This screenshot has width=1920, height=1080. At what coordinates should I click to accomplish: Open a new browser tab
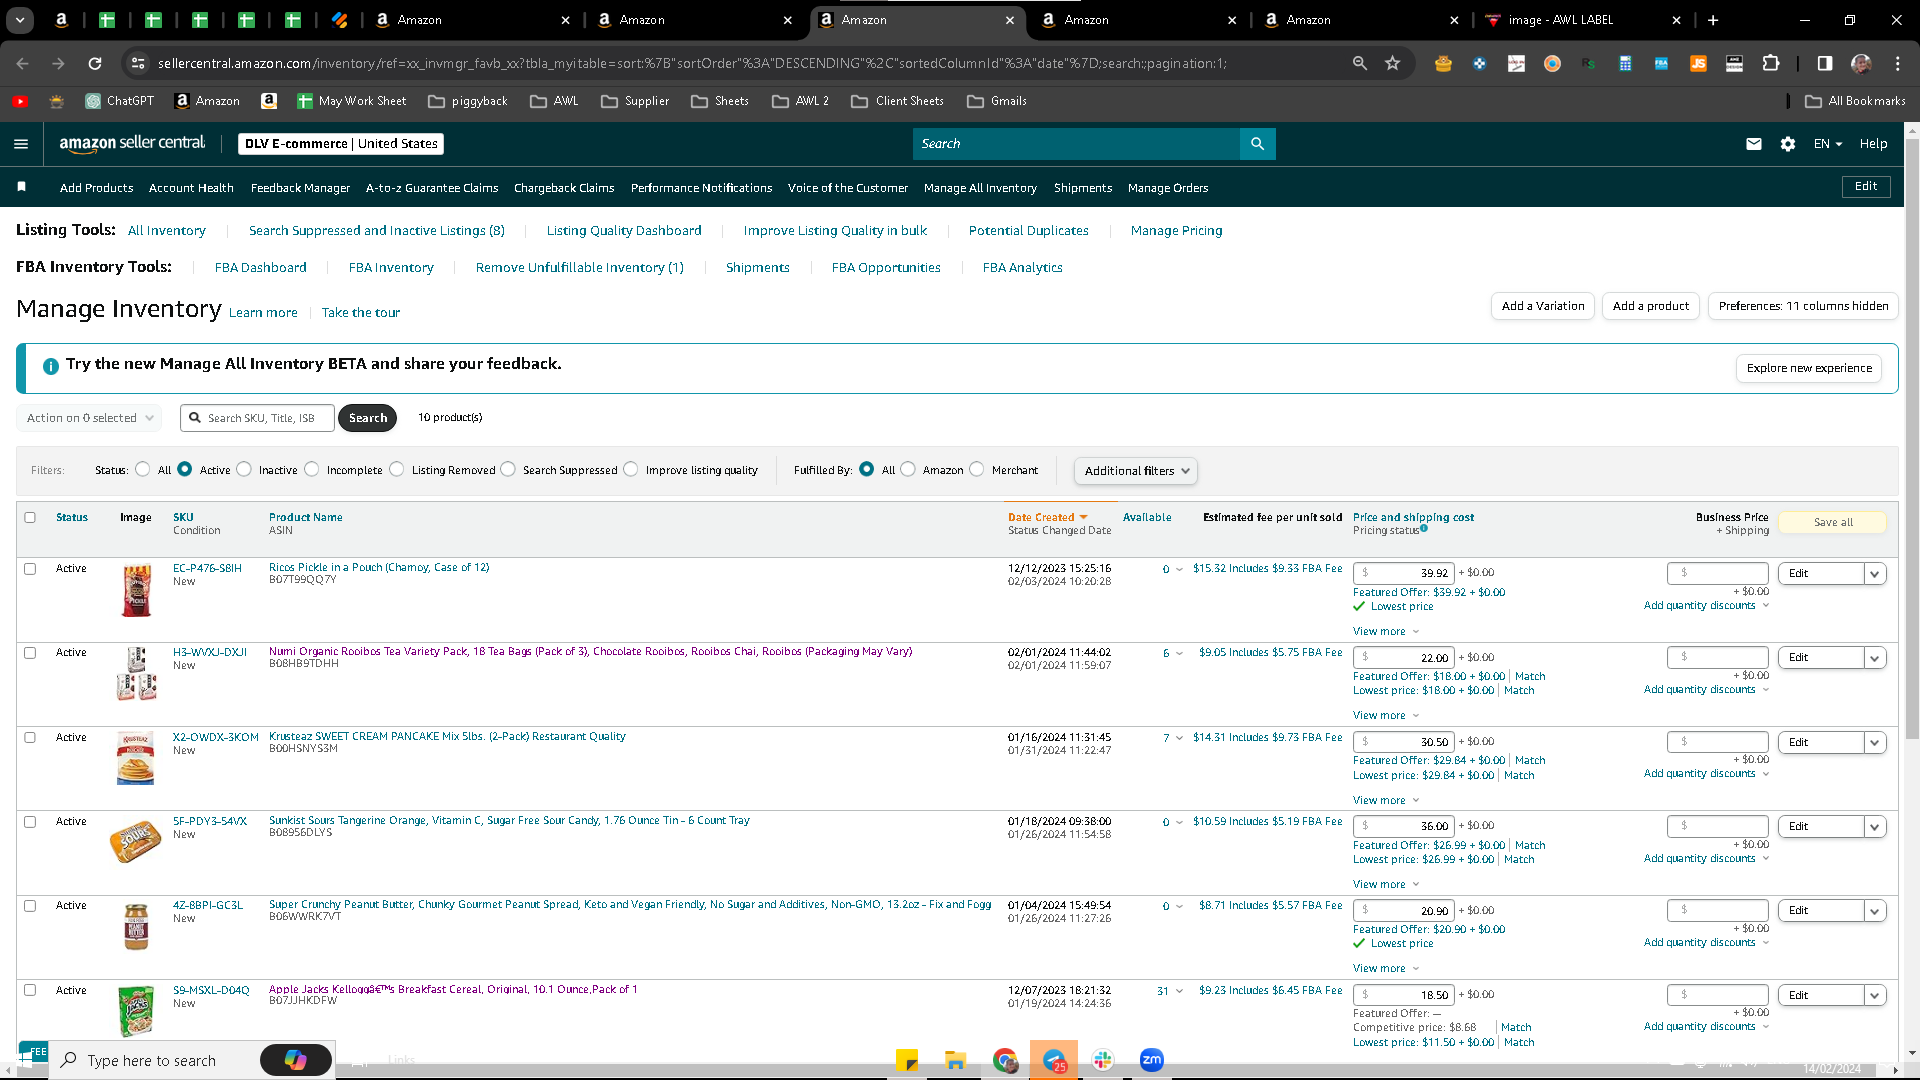click(x=1713, y=20)
